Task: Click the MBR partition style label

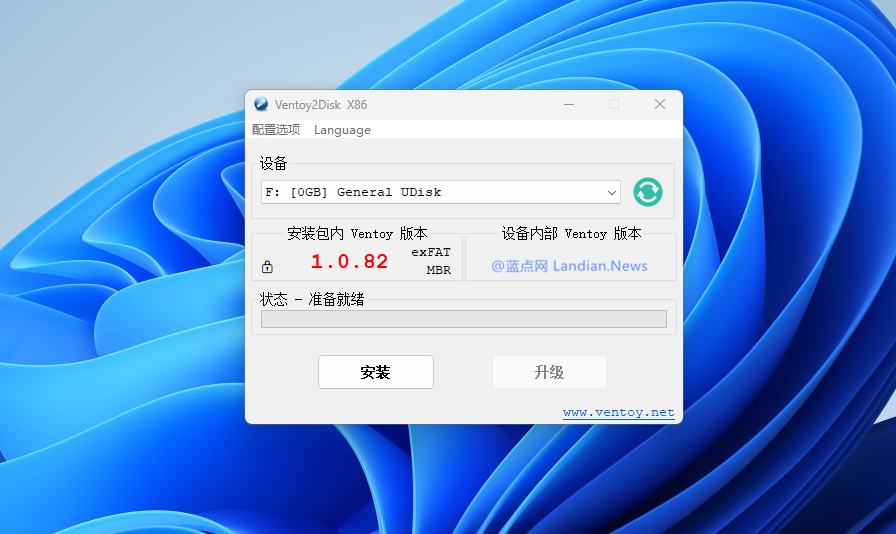Action: click(x=438, y=270)
